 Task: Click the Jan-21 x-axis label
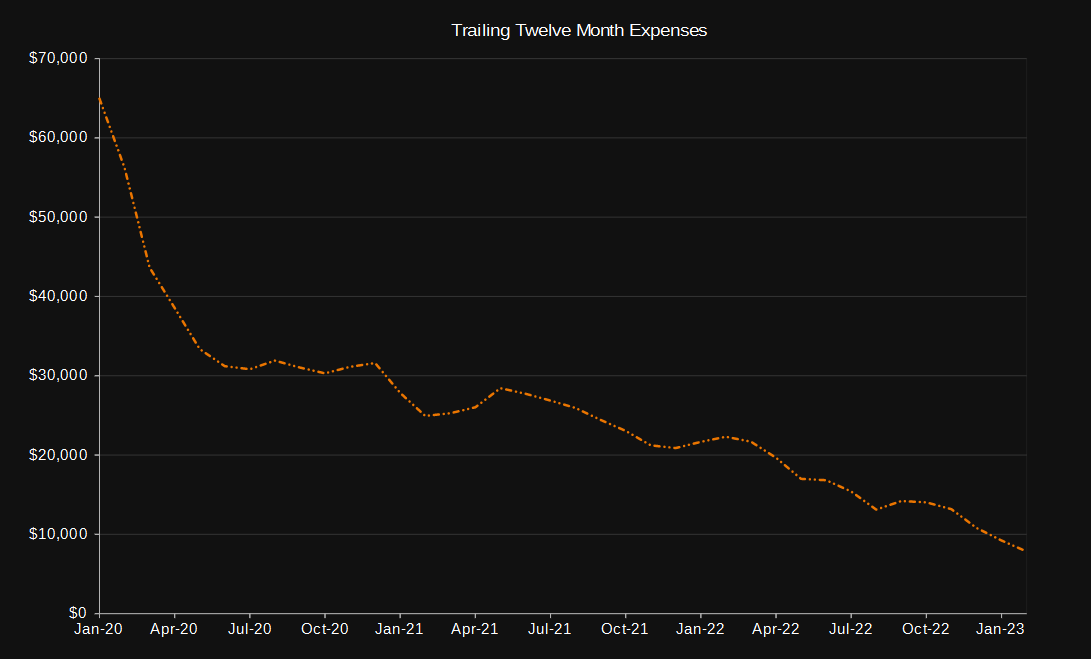click(x=399, y=629)
